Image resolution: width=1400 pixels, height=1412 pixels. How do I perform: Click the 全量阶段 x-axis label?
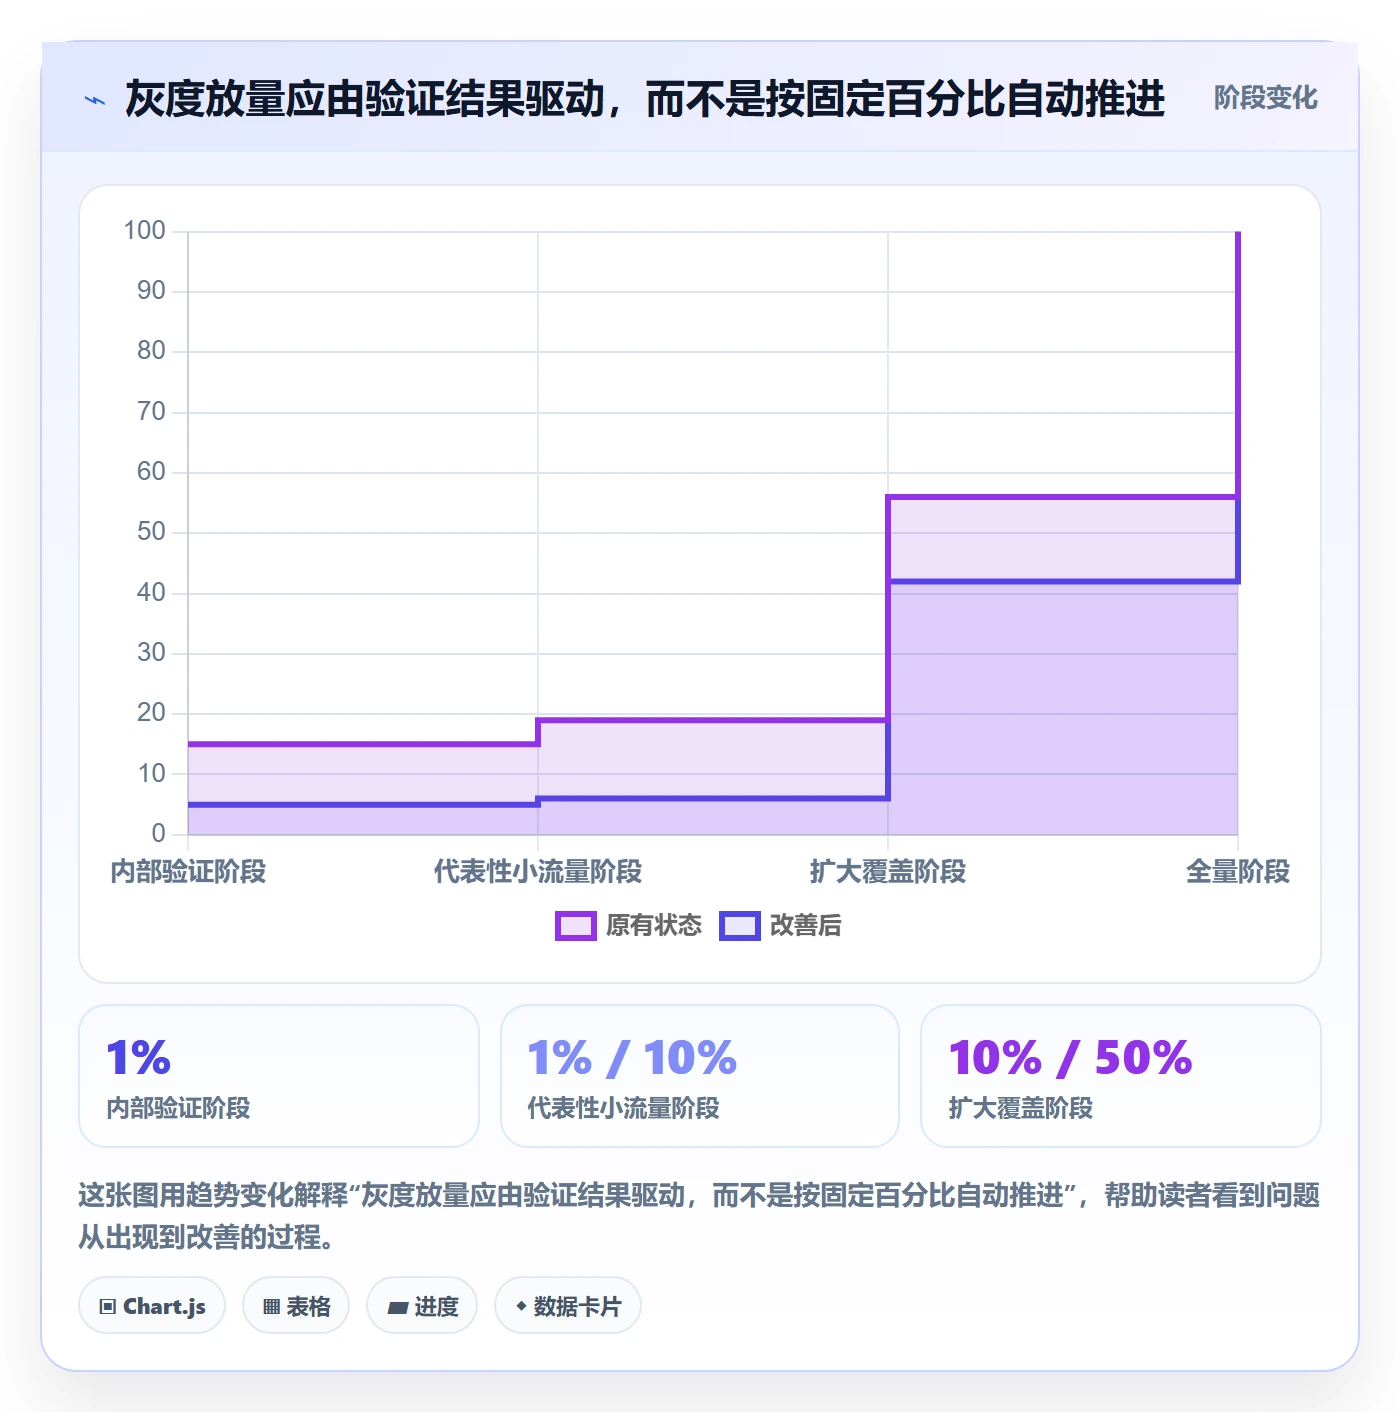1238,872
